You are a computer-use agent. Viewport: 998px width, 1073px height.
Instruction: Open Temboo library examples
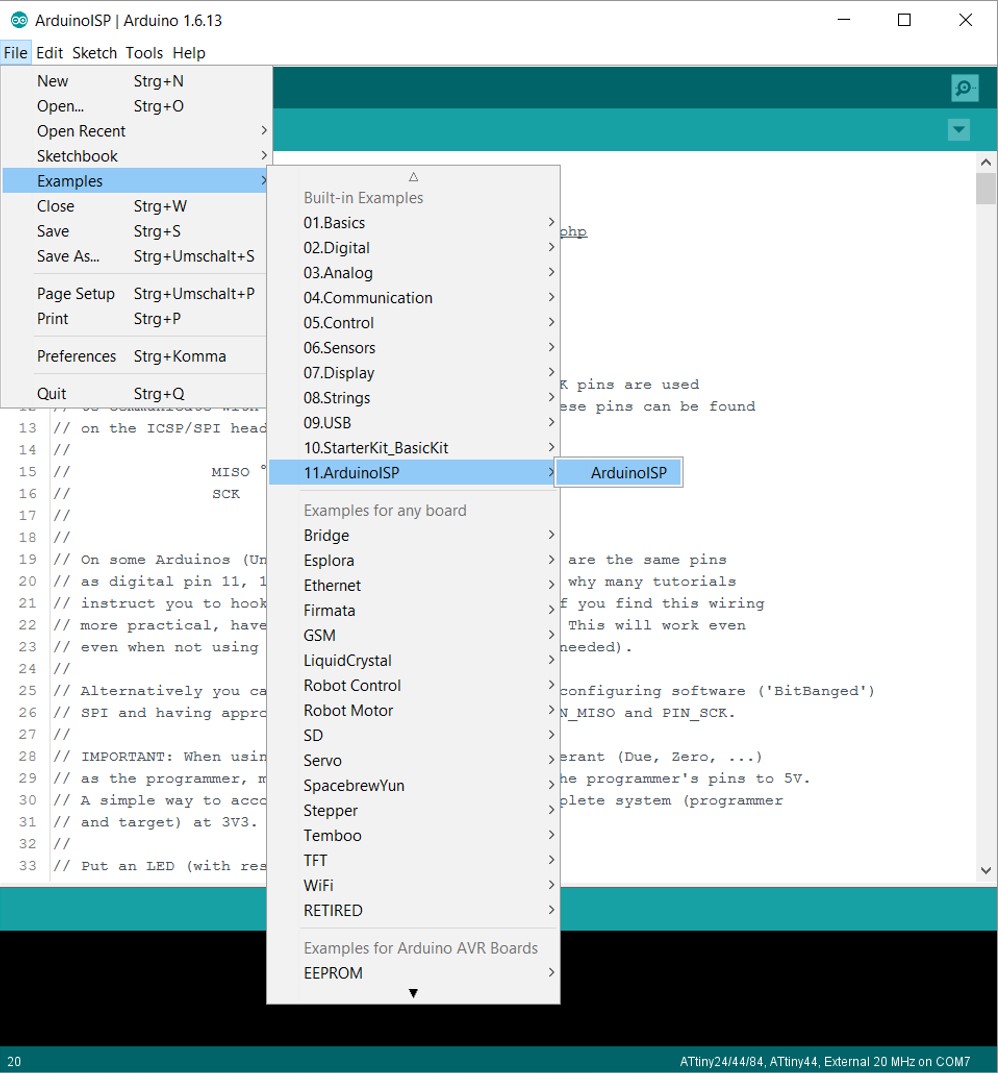[x=413, y=836]
